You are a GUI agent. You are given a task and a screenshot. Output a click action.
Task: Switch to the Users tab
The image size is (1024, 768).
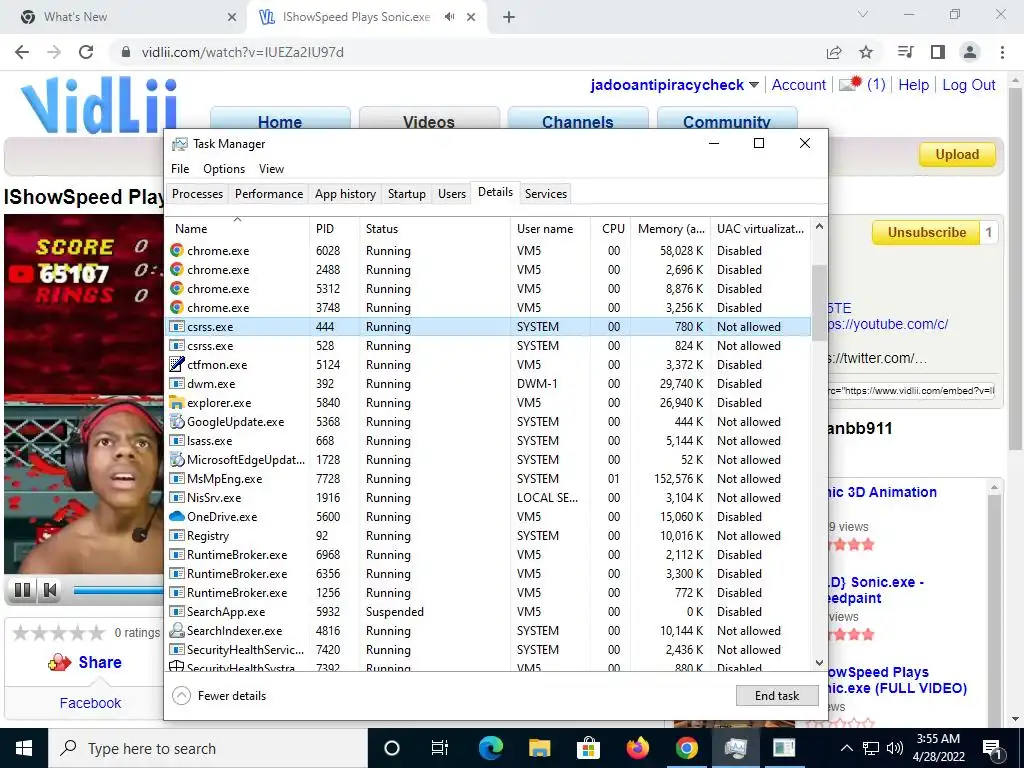coord(452,194)
